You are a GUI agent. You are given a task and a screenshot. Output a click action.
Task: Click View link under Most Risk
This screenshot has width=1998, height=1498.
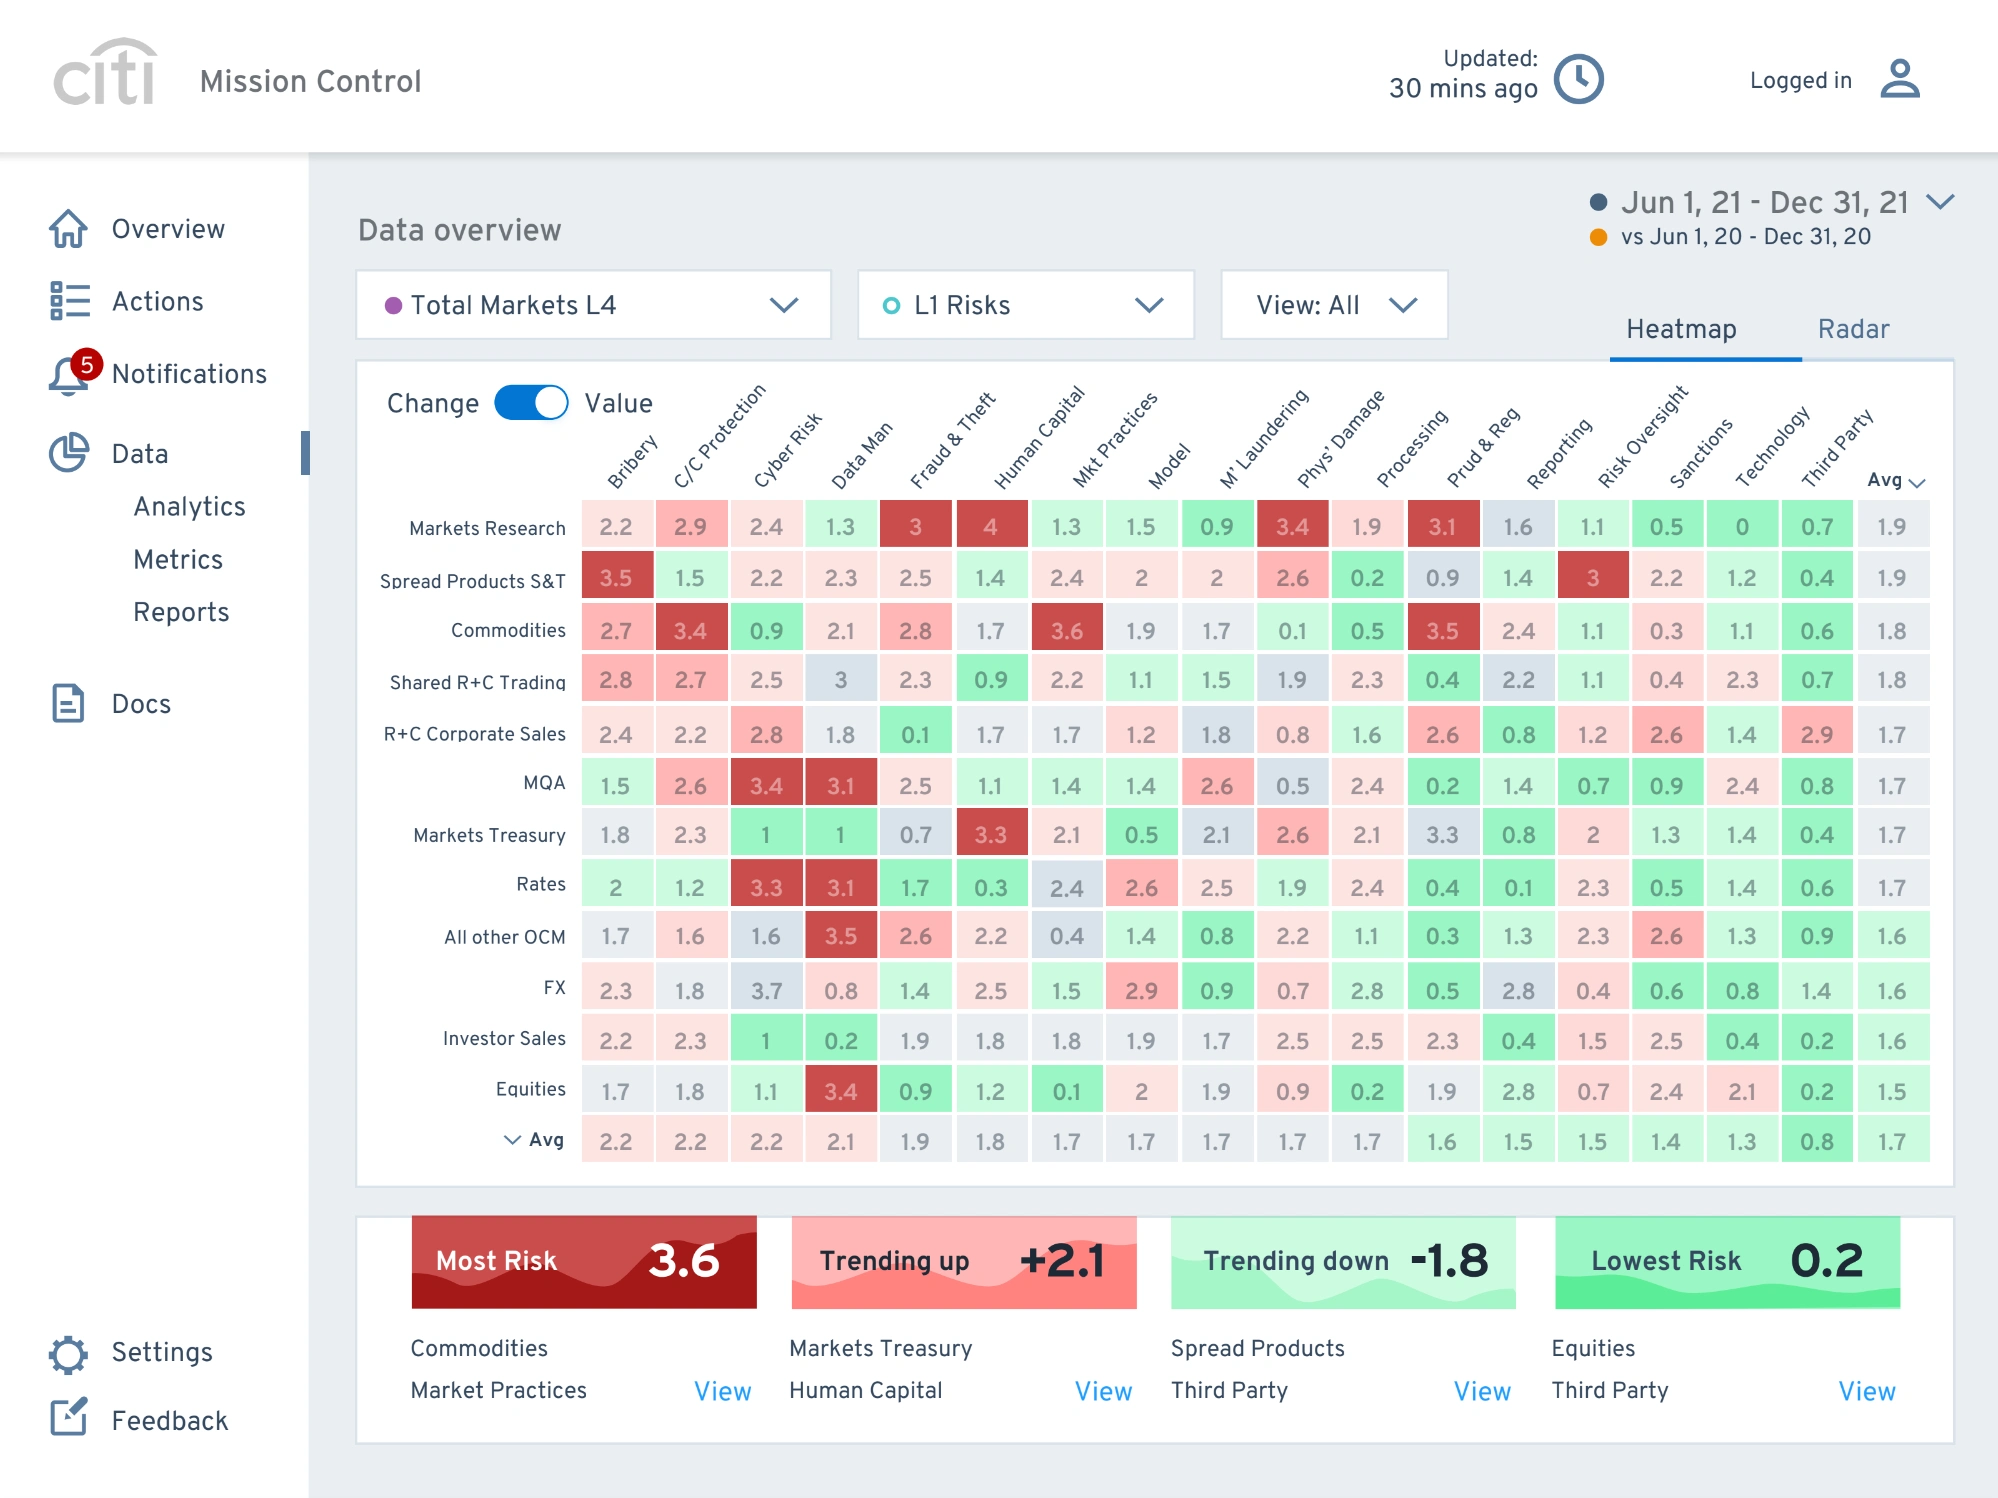click(722, 1391)
